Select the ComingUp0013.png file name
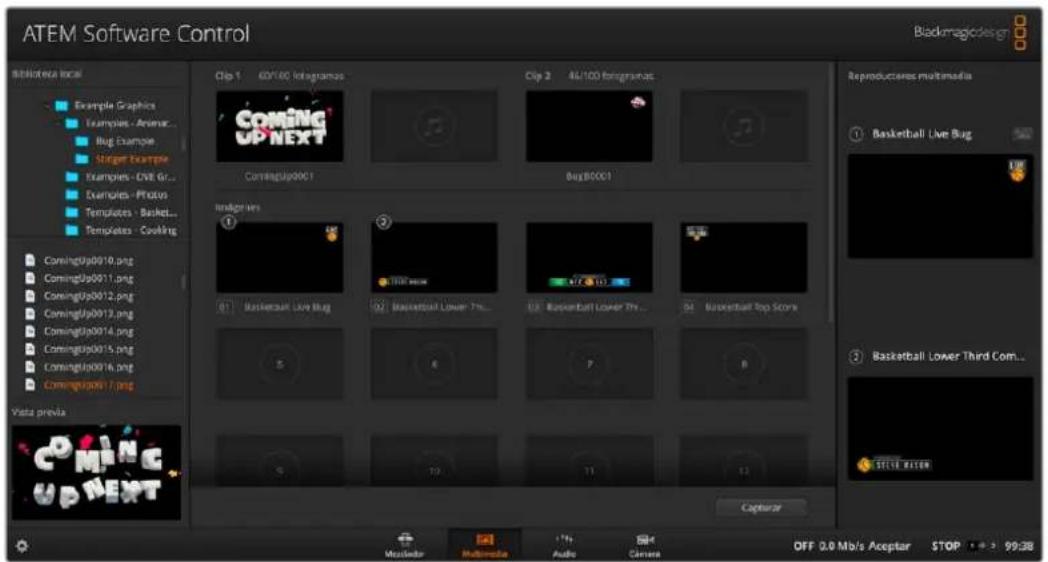 tap(88, 313)
